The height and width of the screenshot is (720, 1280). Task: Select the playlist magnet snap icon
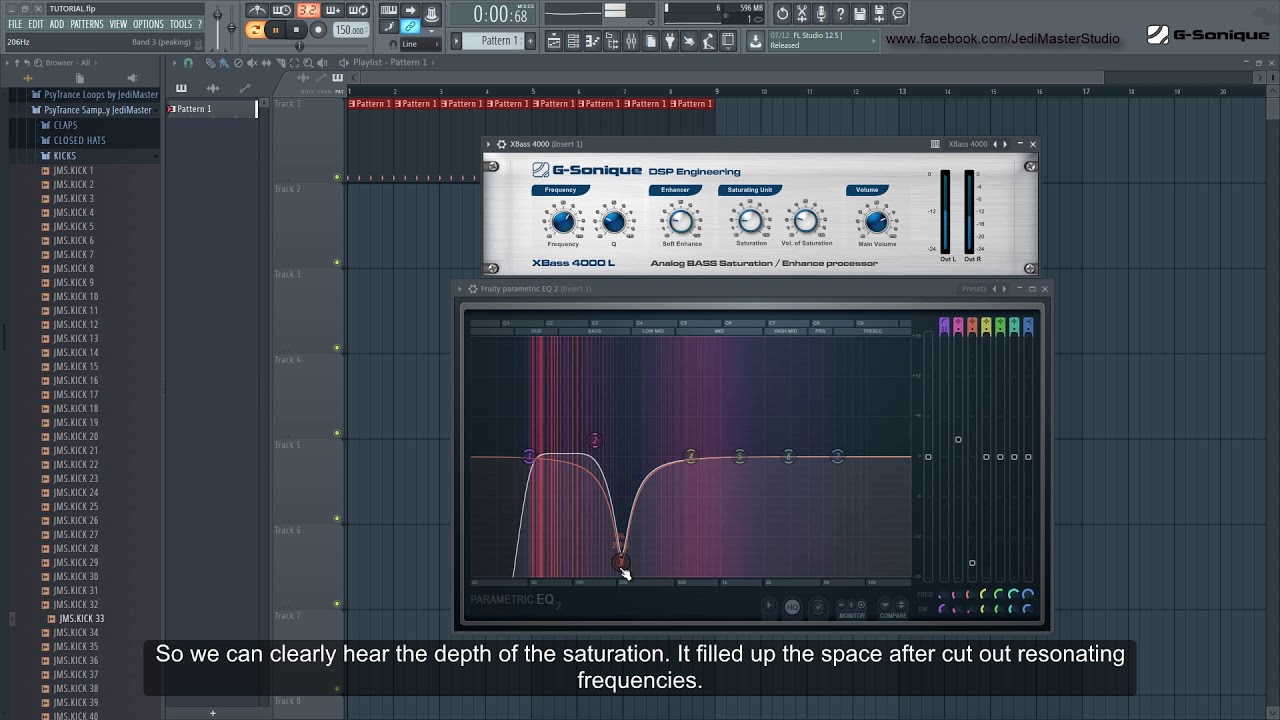tap(188, 62)
